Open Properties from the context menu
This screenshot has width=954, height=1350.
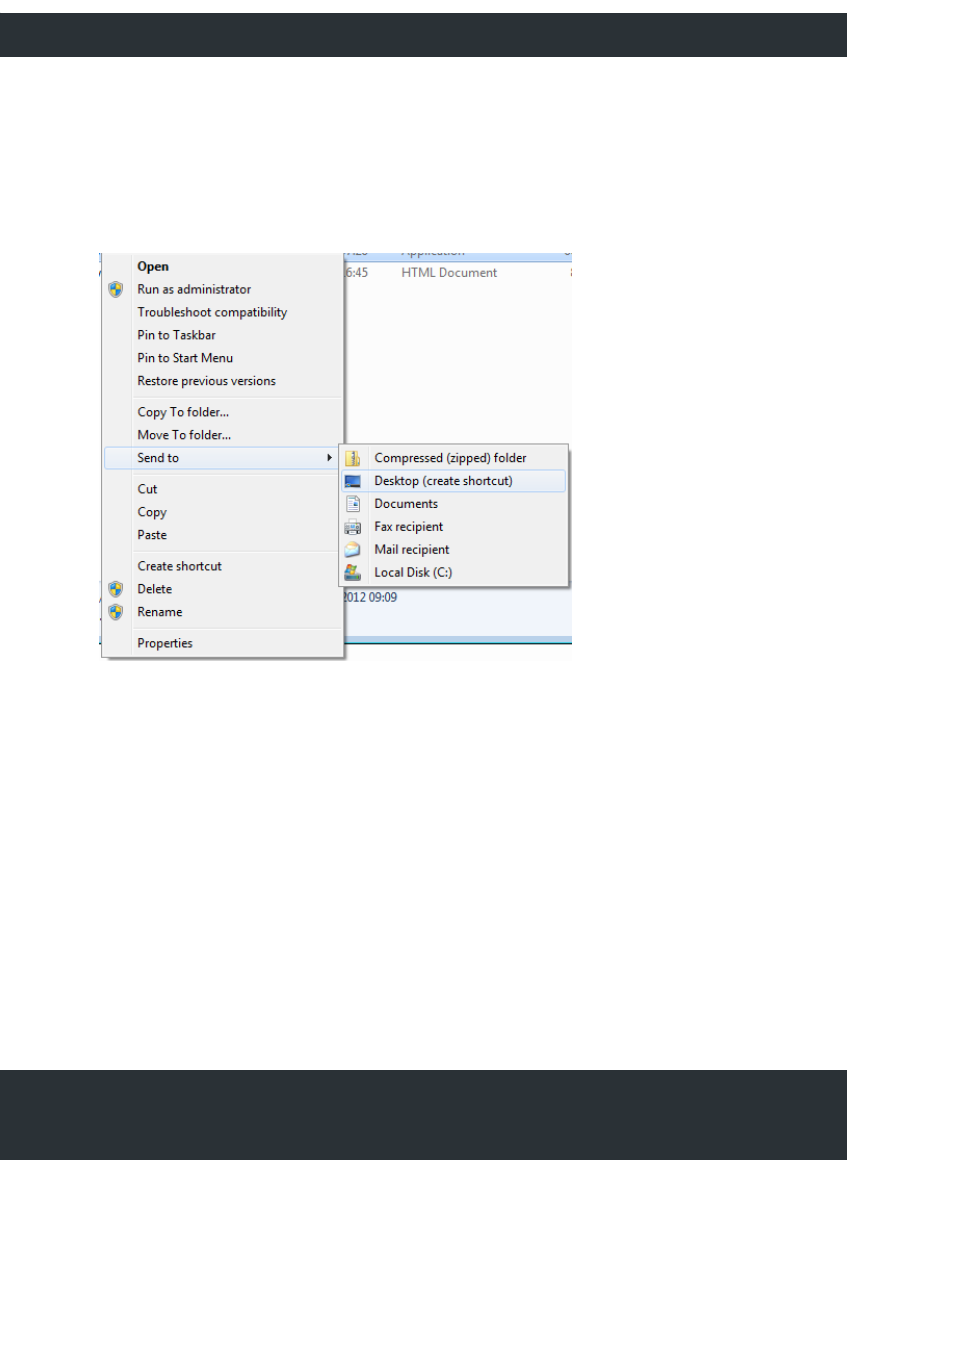click(x=223, y=644)
